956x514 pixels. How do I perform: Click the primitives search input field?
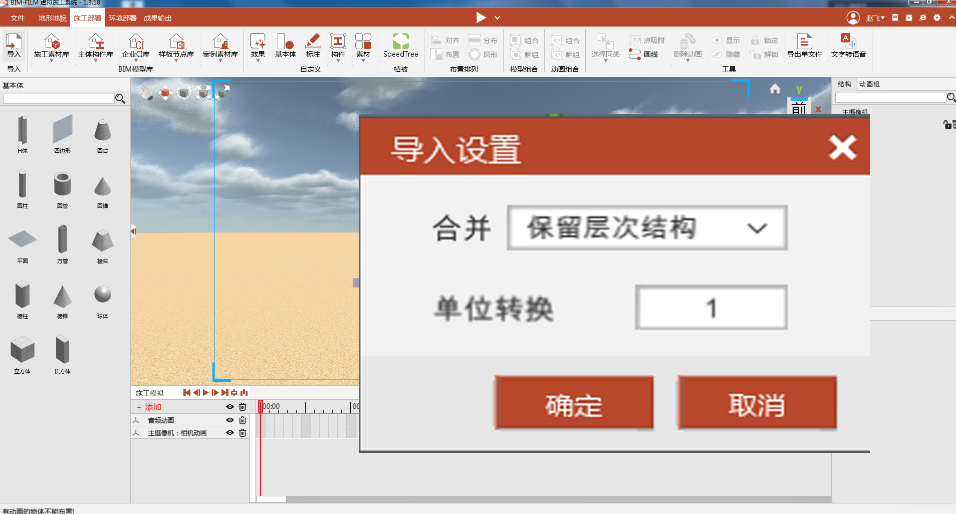(x=59, y=98)
